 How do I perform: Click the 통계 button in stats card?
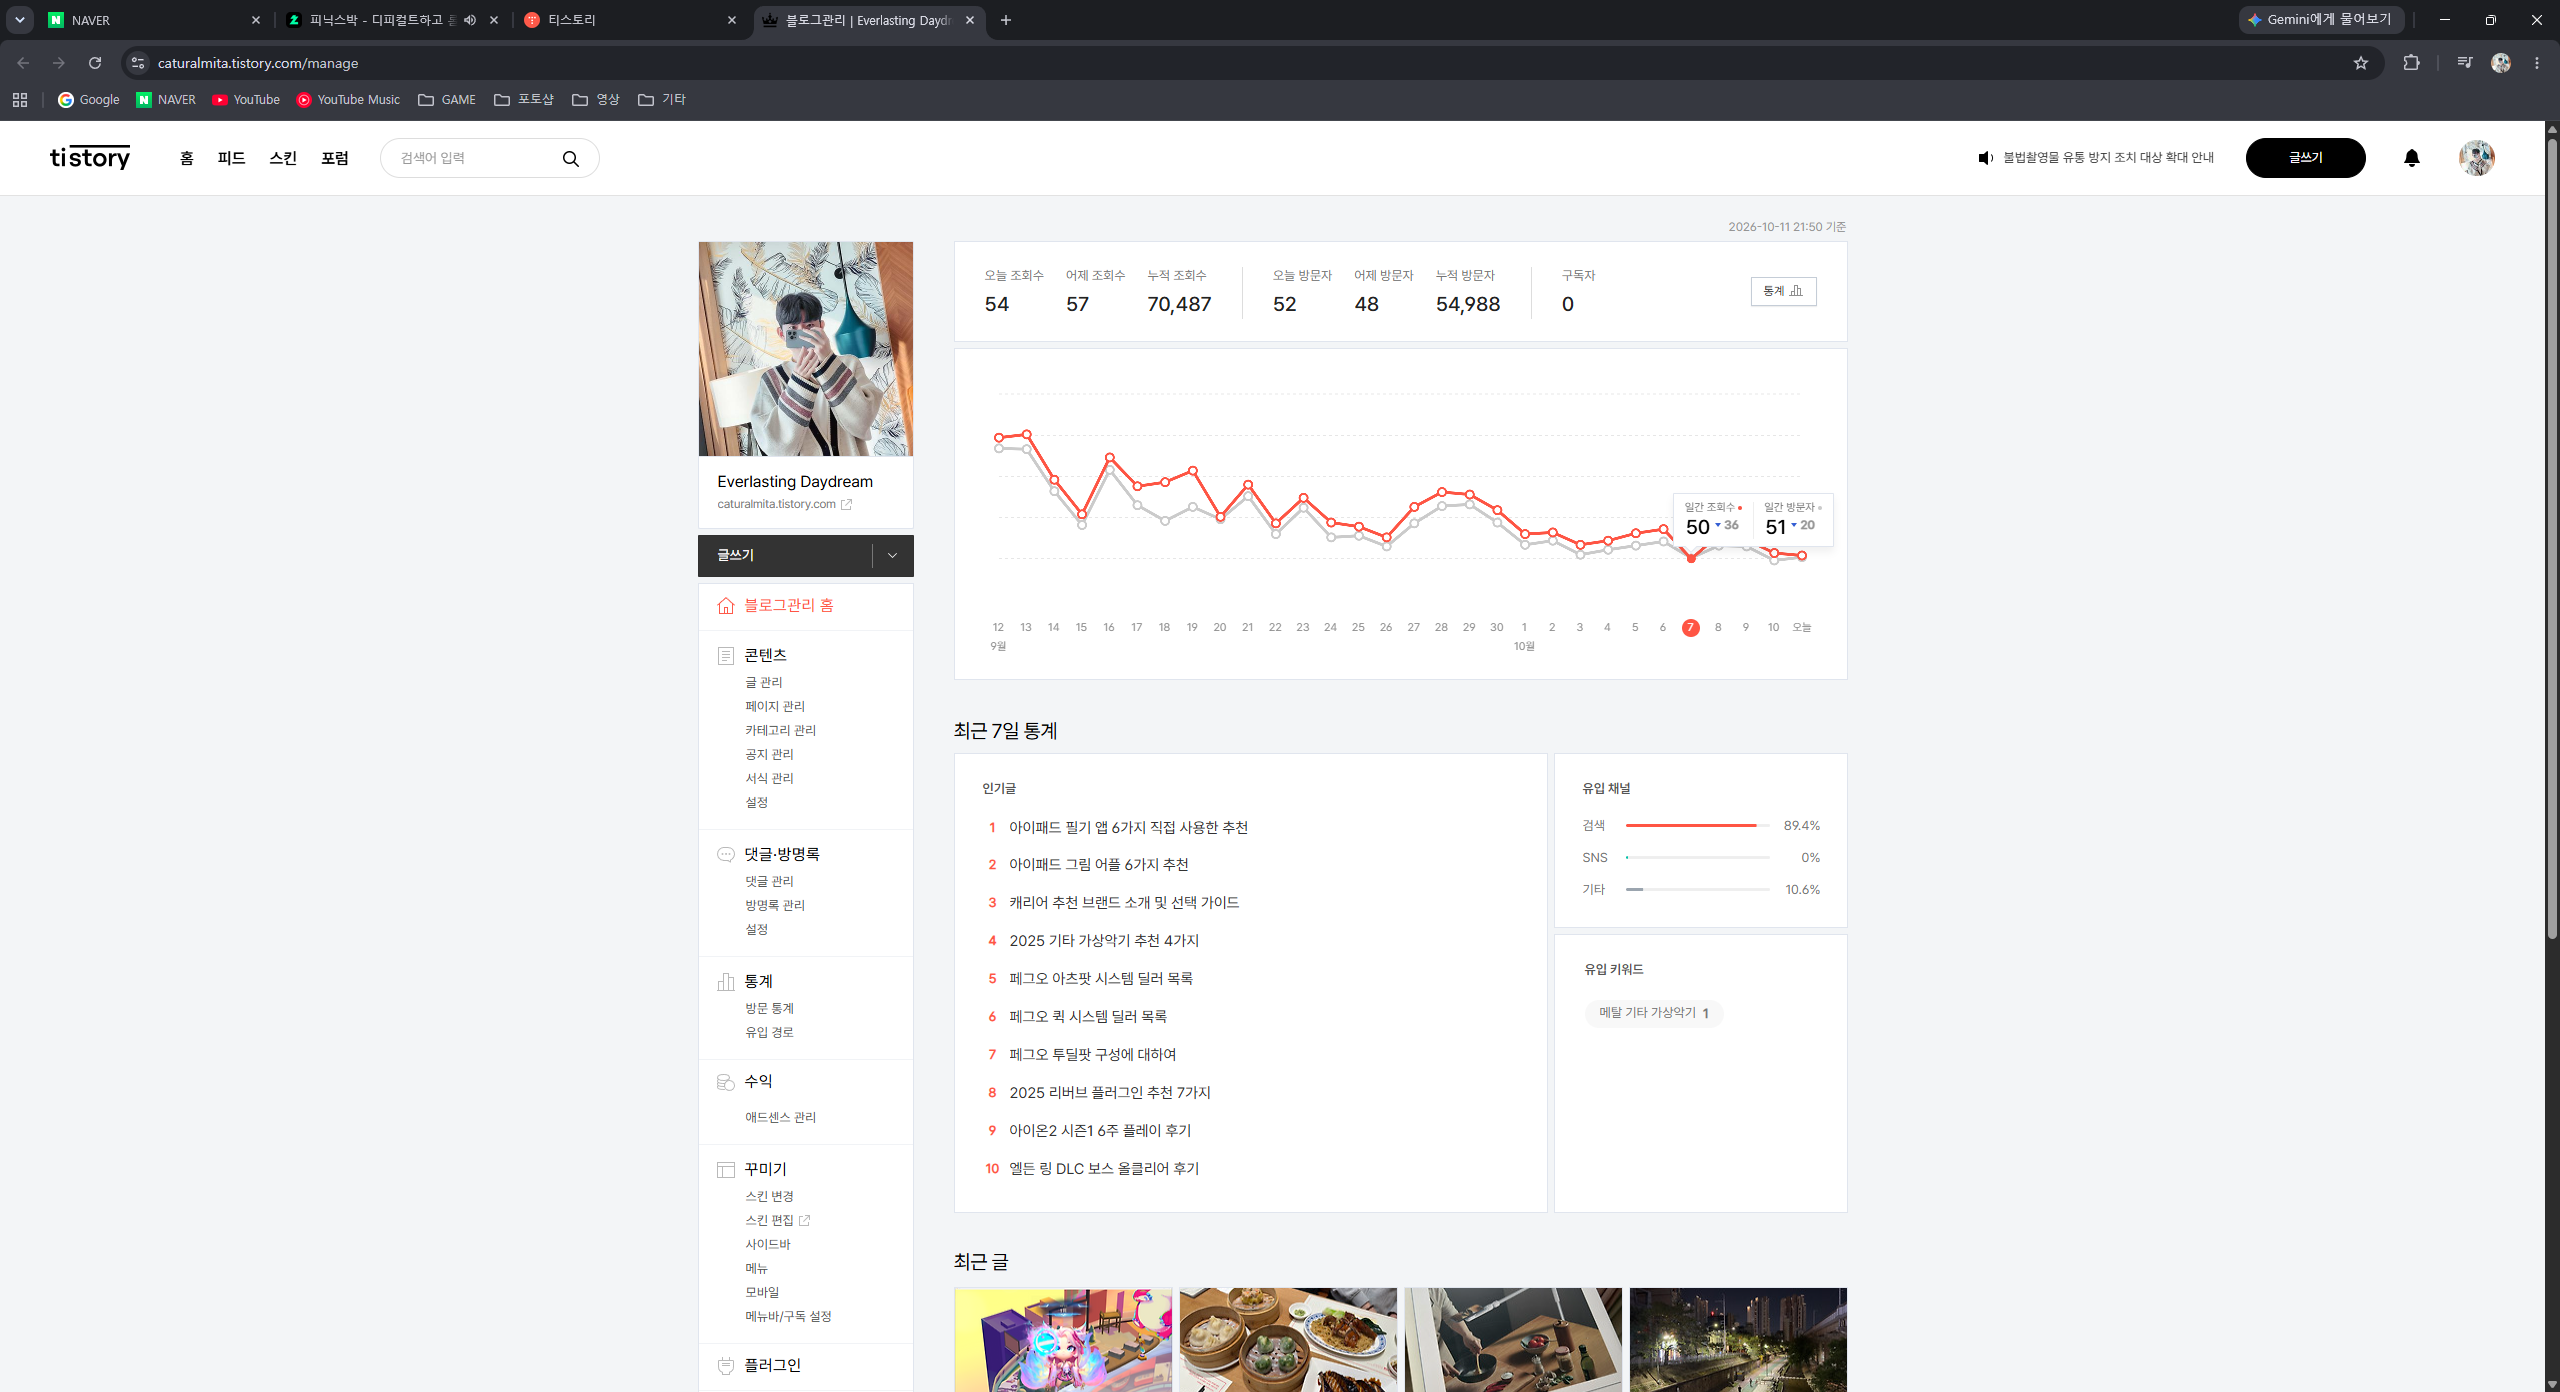1783,291
